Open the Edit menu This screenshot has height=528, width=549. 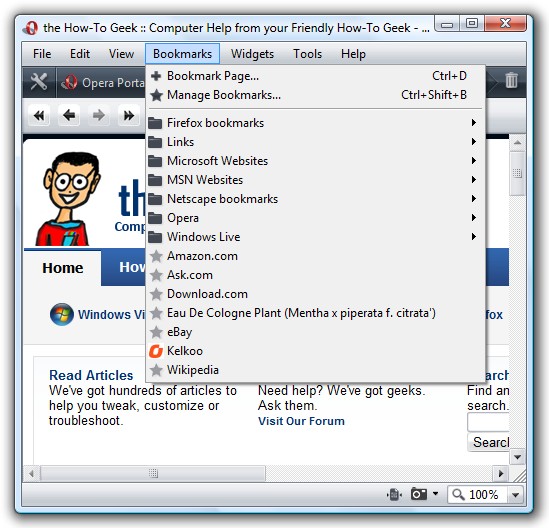[80, 54]
